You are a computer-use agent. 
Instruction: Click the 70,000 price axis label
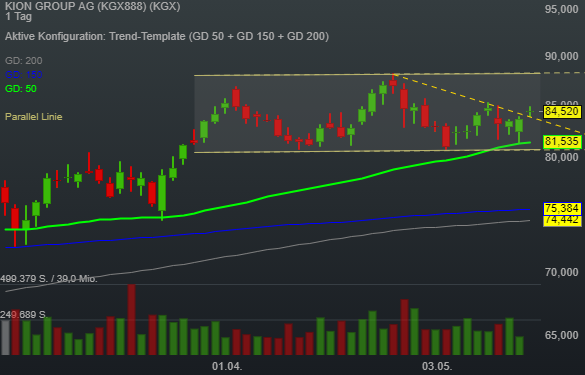coord(561,272)
